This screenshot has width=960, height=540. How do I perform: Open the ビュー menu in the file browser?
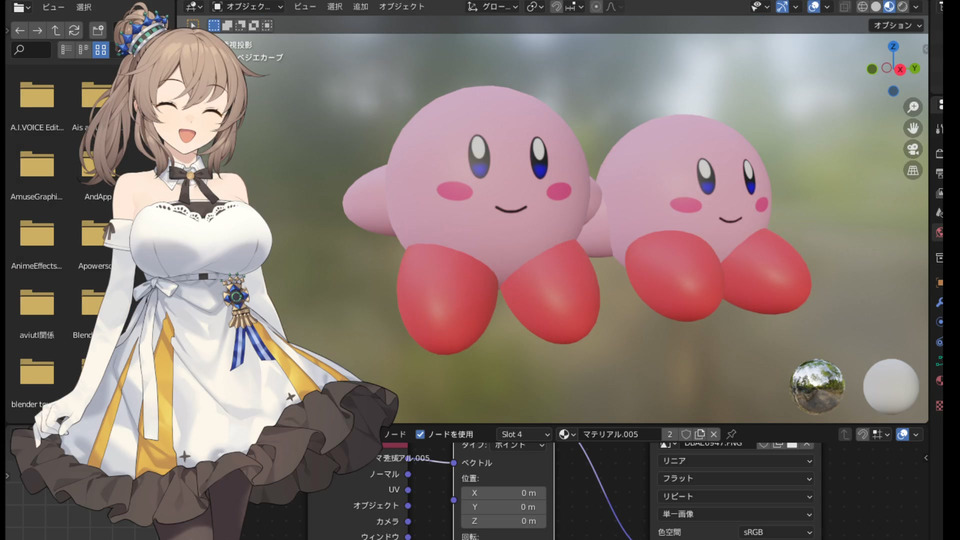(x=53, y=7)
